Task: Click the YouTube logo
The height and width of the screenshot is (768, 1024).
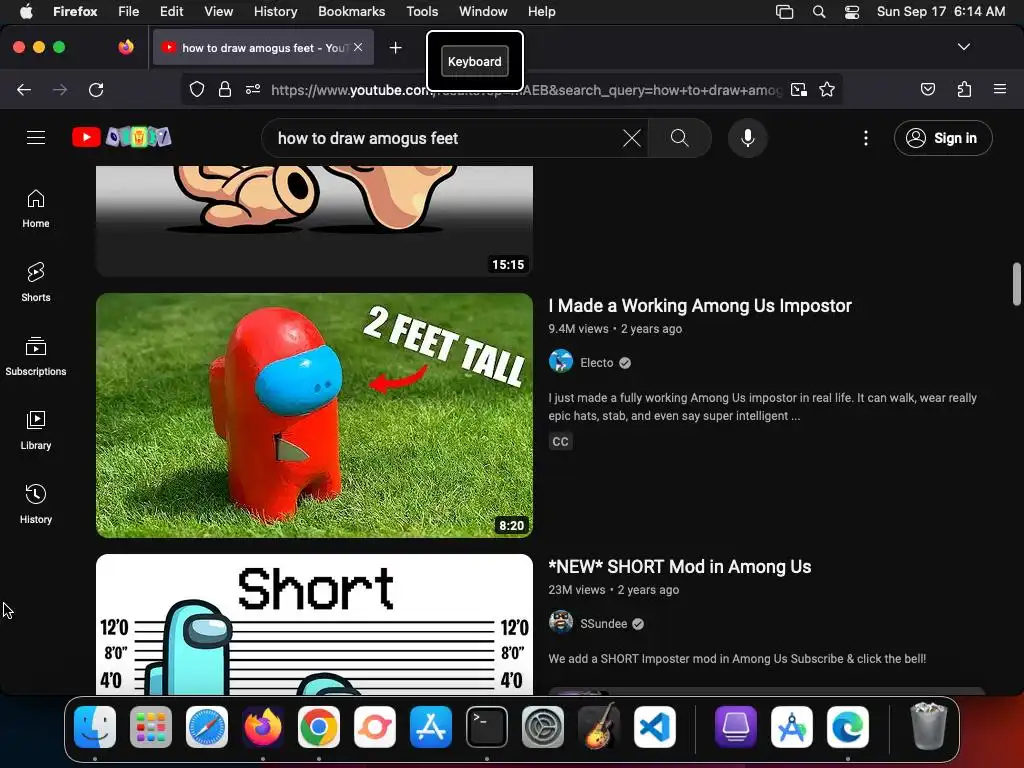Action: [121, 137]
